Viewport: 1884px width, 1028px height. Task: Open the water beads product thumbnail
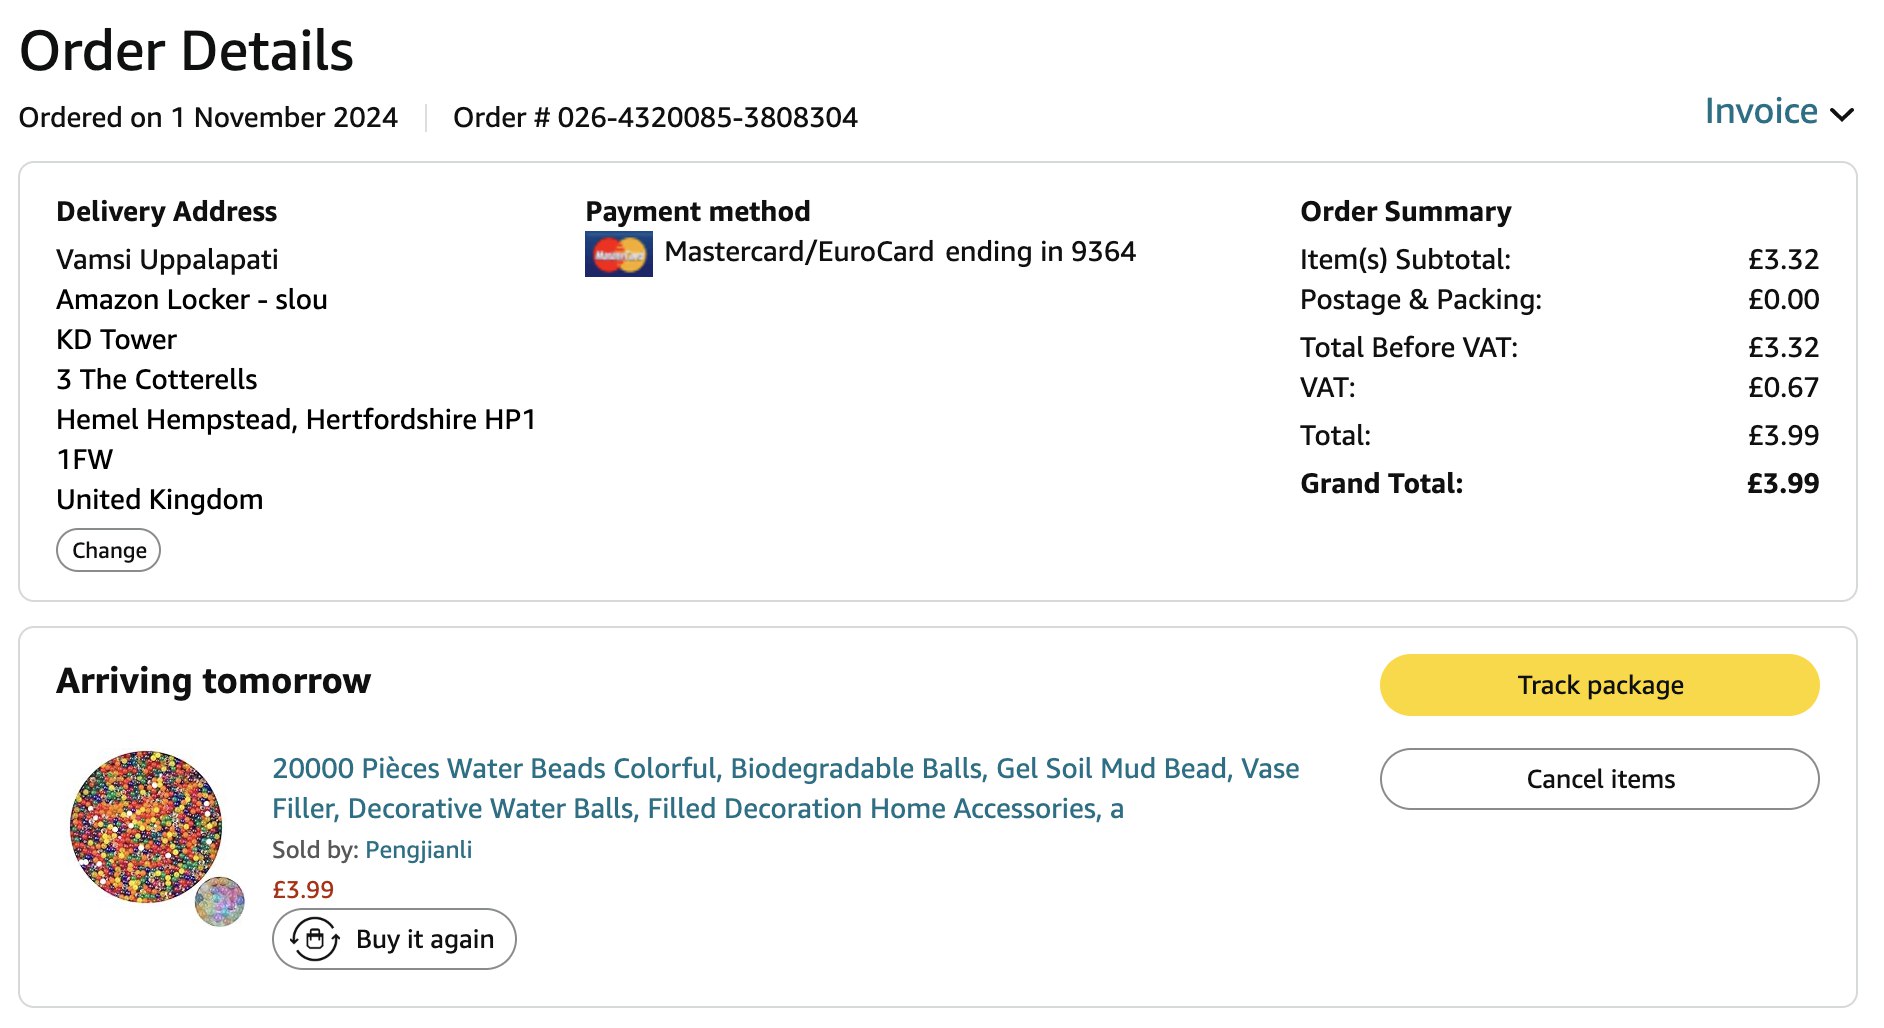click(146, 827)
